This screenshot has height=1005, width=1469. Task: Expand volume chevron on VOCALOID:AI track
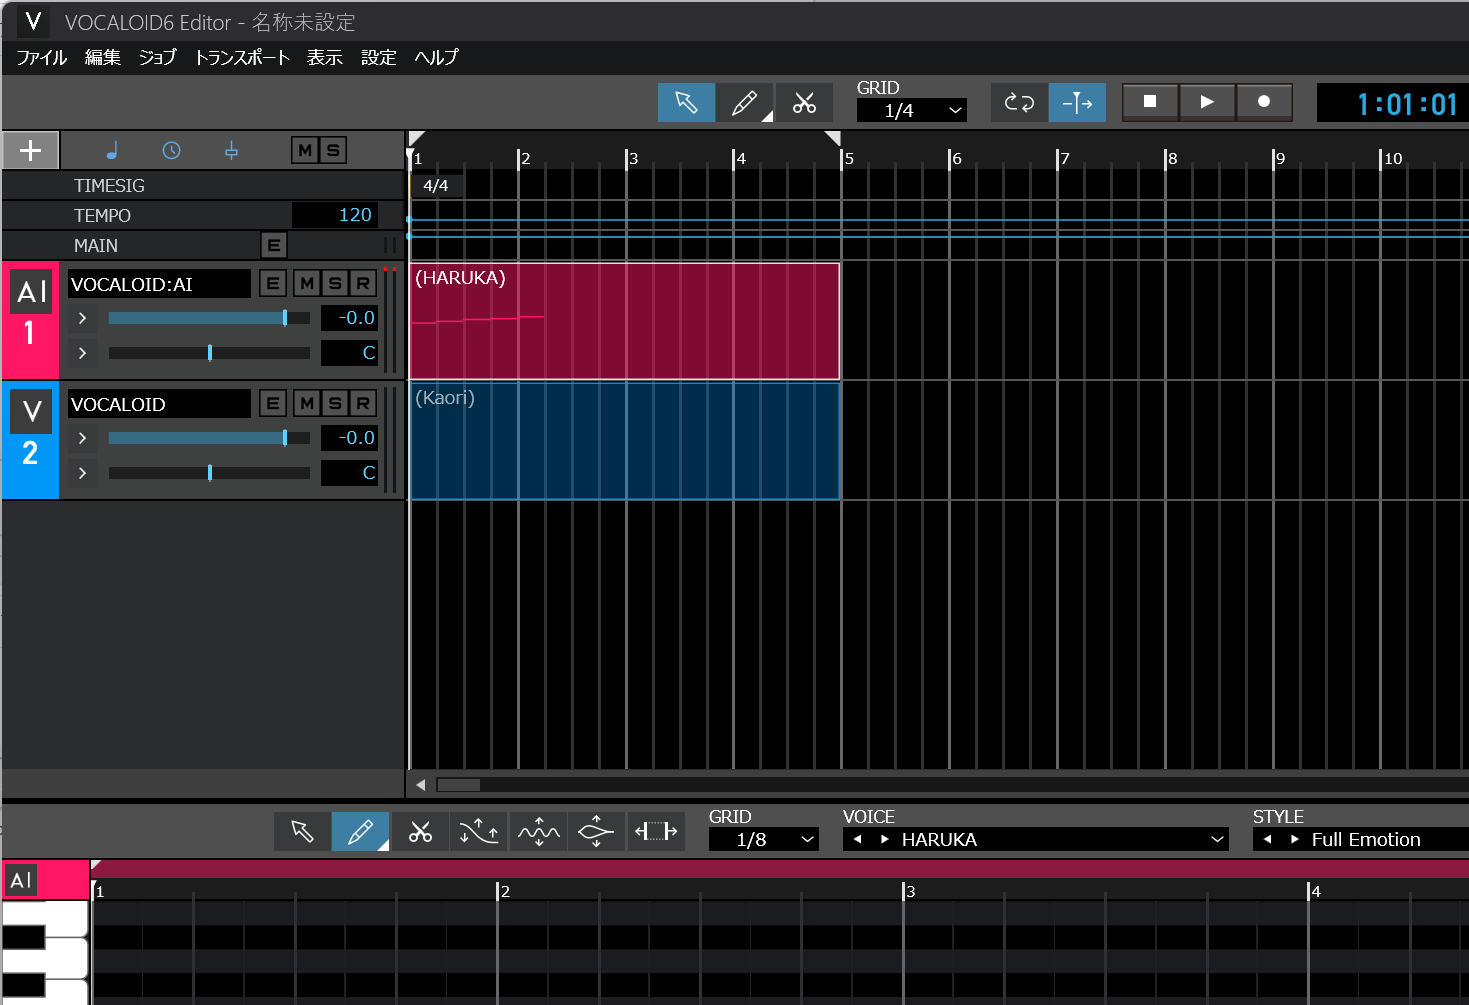[82, 318]
